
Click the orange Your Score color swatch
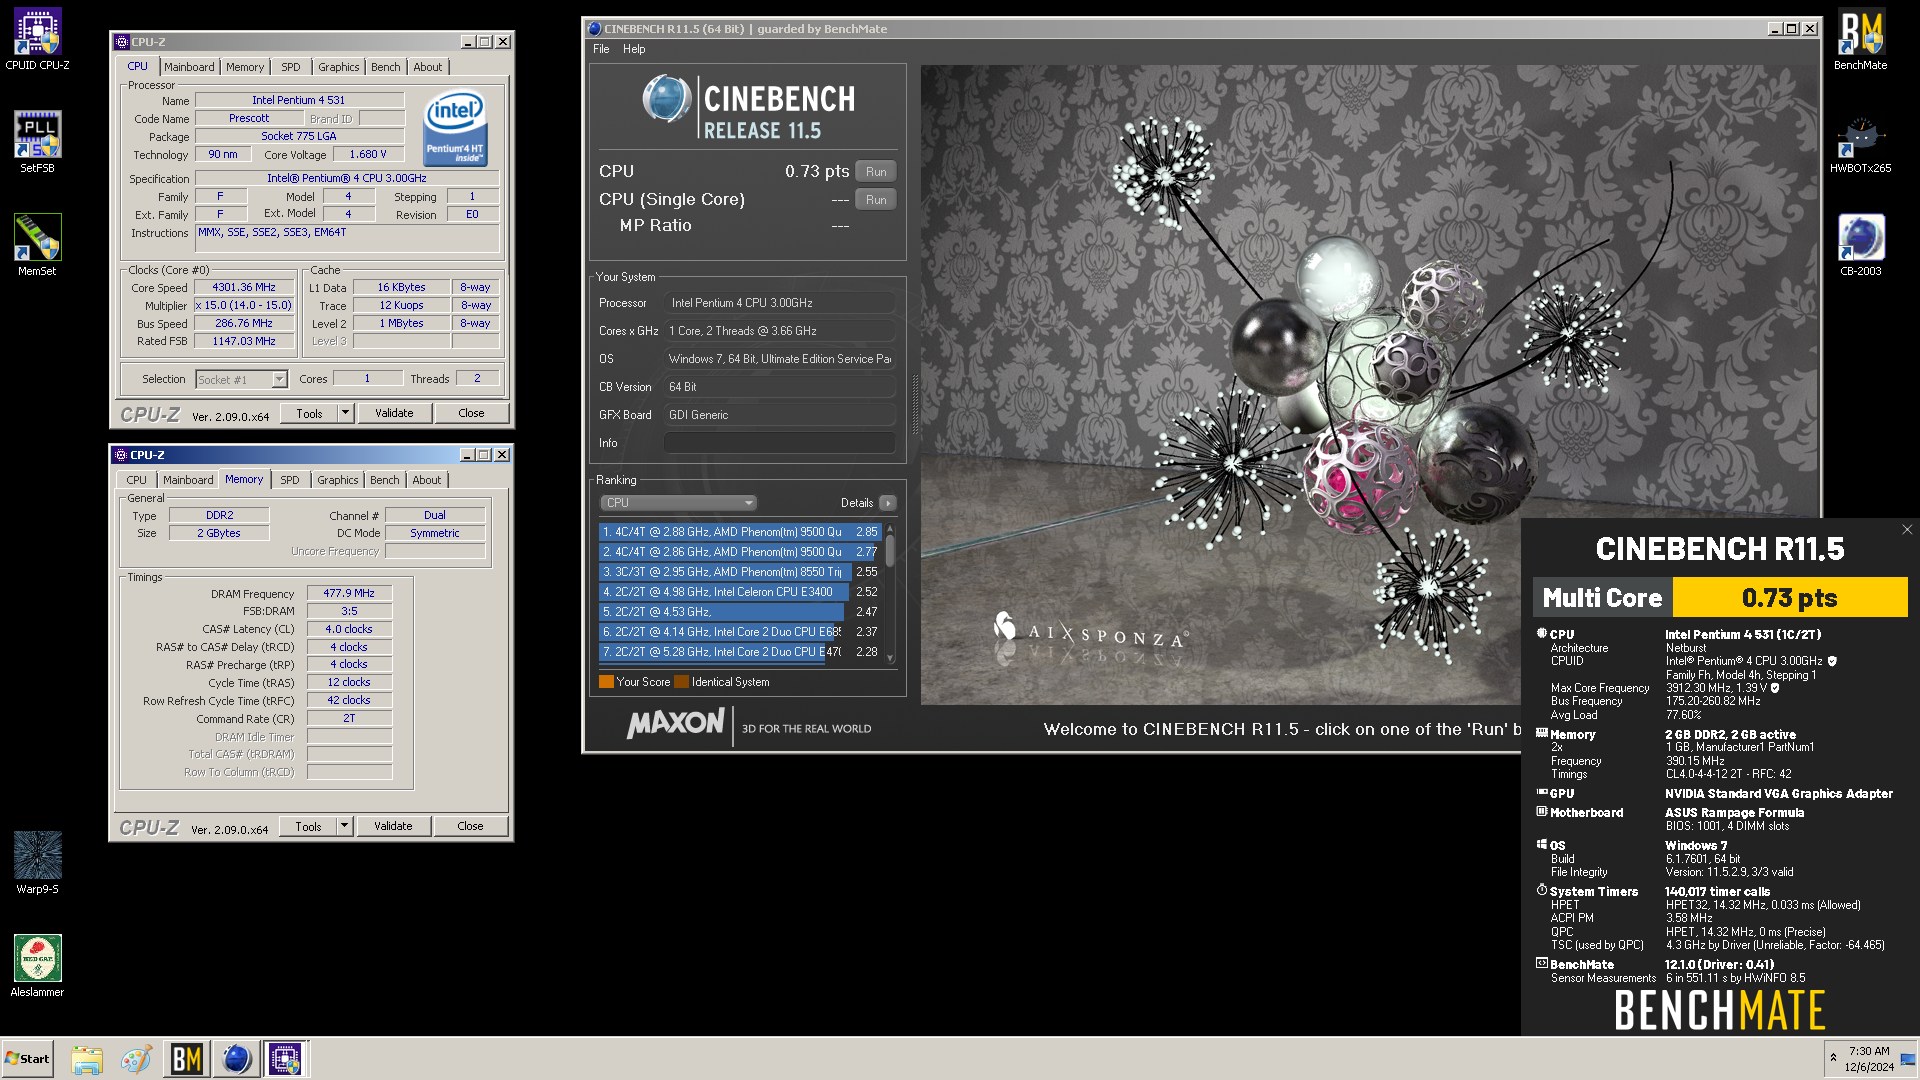pos(606,682)
